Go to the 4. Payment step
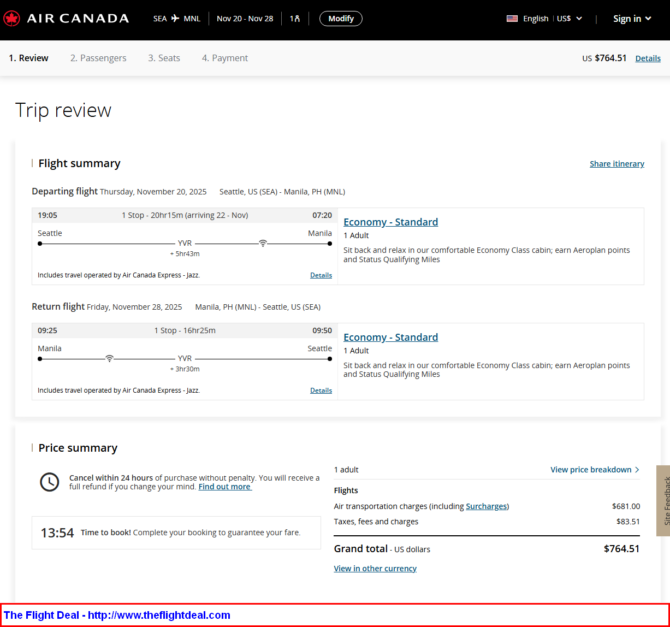 (x=225, y=58)
